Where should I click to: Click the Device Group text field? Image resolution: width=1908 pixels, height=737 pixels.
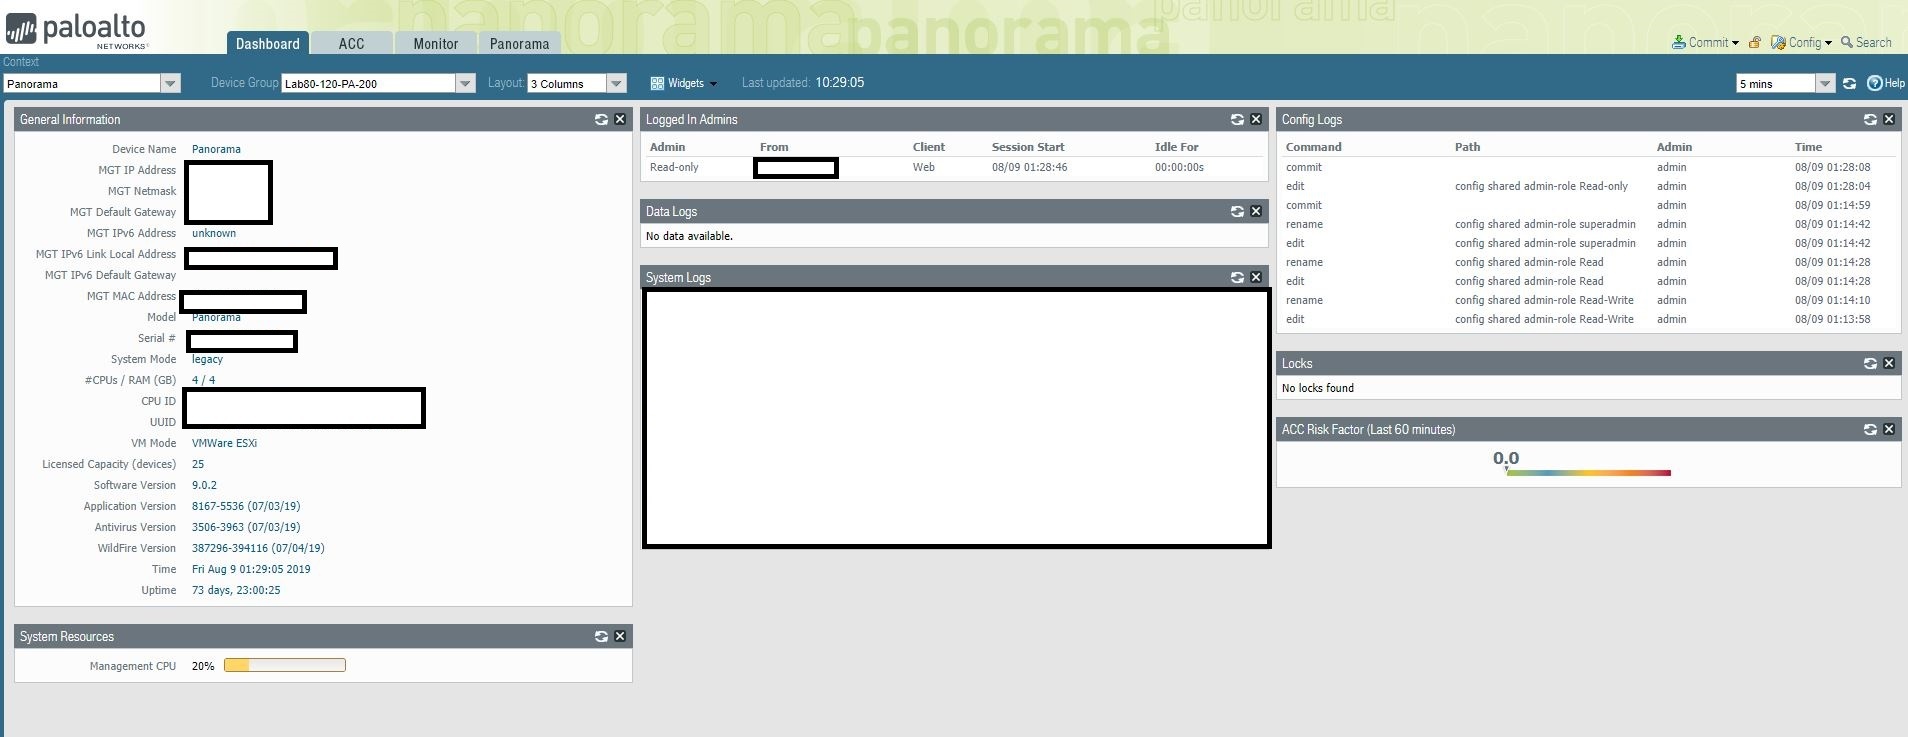[x=369, y=84]
